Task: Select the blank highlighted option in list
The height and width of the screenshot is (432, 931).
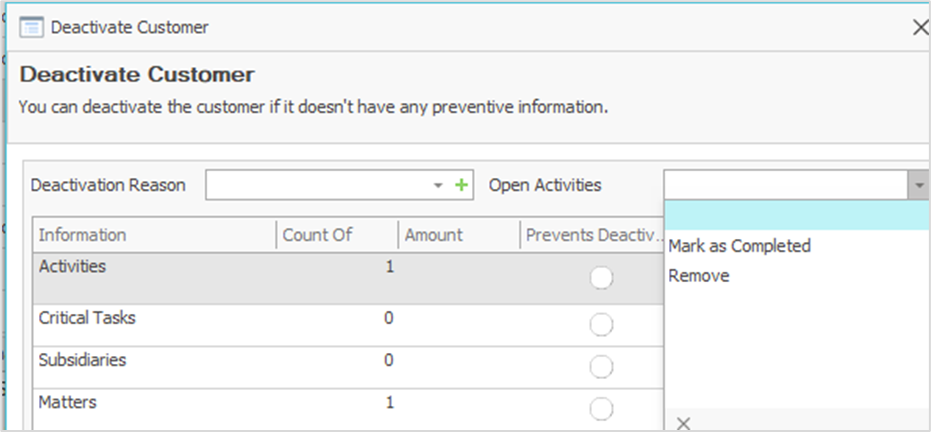Action: (x=795, y=216)
